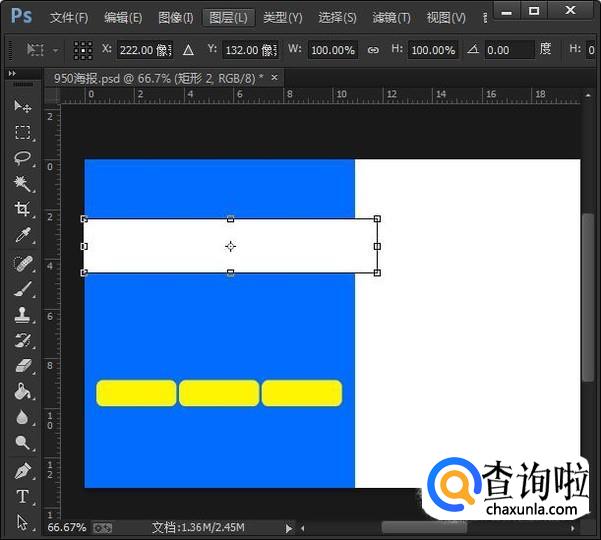This screenshot has height=540, width=601.
Task: Expand the status bar document info arrow
Action: pos(289,527)
